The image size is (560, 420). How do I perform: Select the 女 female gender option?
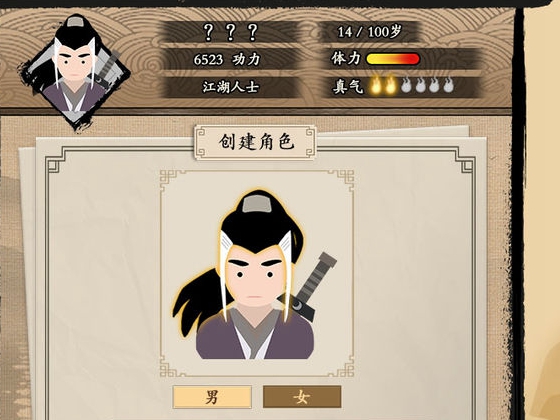pos(302,397)
